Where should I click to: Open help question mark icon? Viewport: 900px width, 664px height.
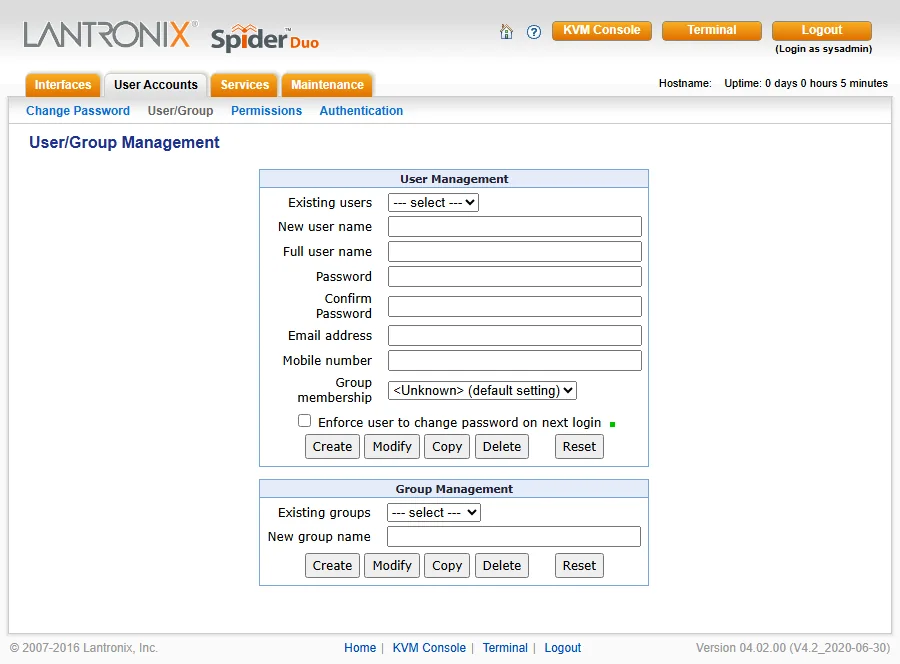(534, 32)
